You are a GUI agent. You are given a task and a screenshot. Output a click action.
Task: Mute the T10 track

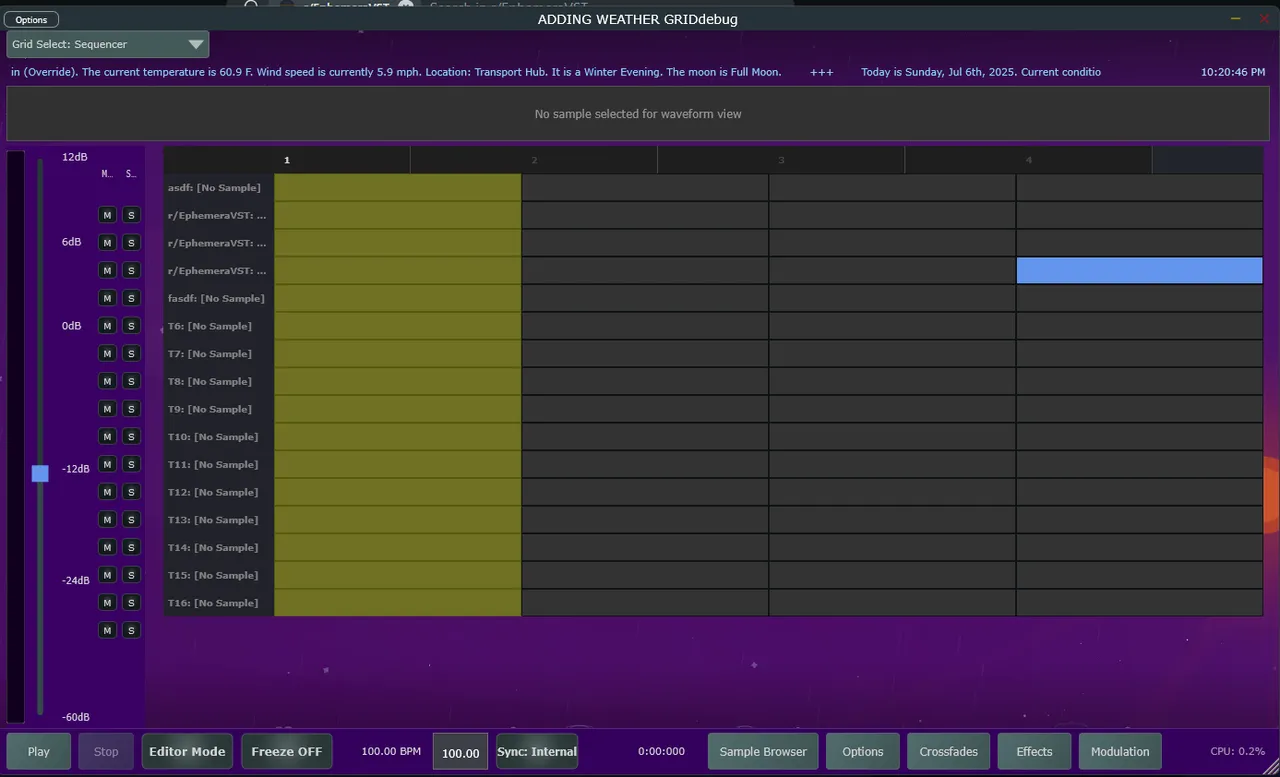pyautogui.click(x=107, y=464)
